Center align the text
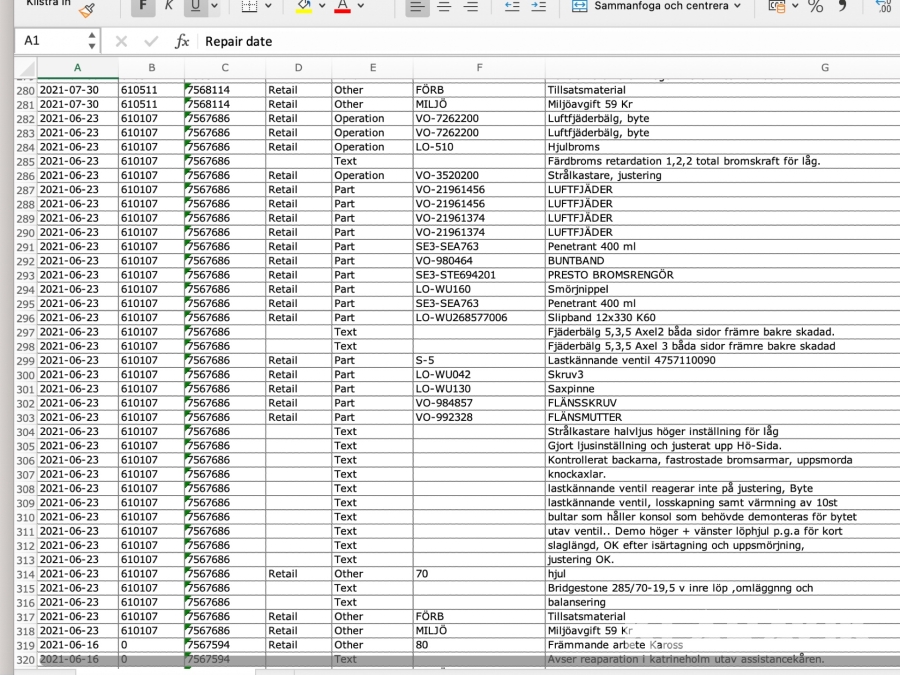Image resolution: width=900 pixels, height=675 pixels. 444,7
